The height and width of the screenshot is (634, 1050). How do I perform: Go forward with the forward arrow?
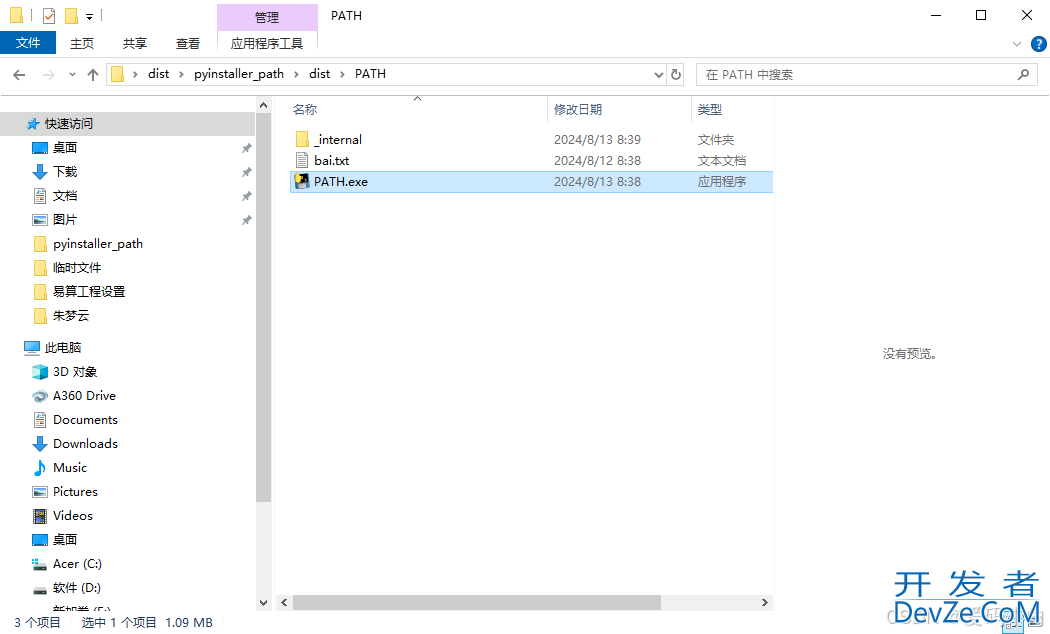[48, 75]
